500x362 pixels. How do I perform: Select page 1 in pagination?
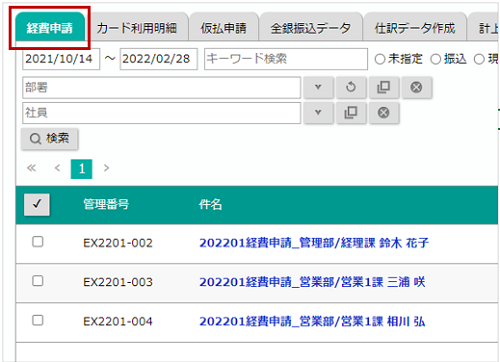(x=82, y=169)
